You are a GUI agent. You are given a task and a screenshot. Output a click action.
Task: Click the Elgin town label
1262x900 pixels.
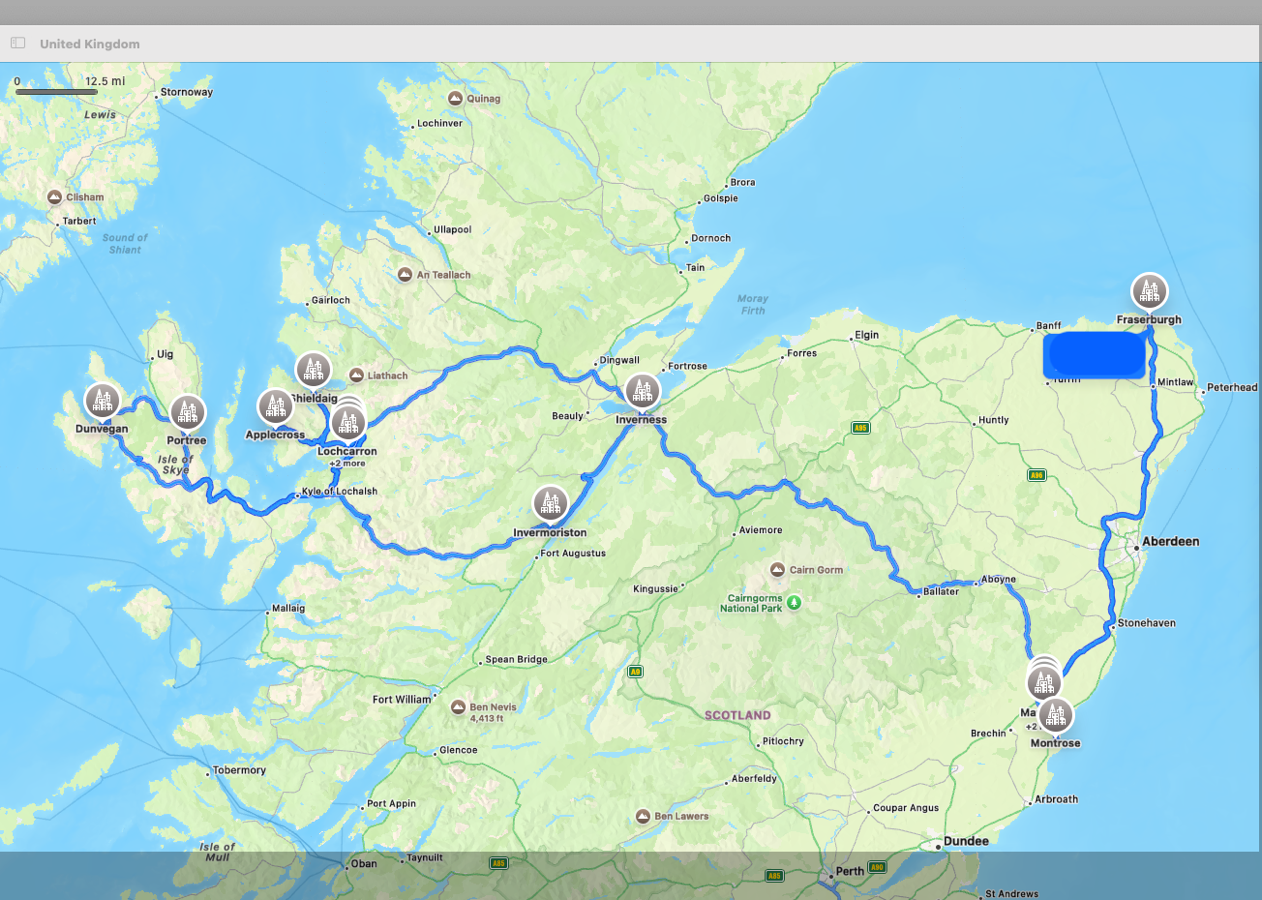pos(866,336)
